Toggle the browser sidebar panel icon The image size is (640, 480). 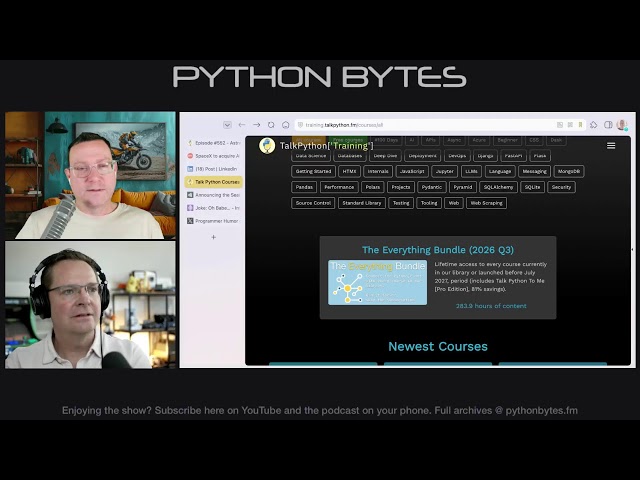(608, 125)
